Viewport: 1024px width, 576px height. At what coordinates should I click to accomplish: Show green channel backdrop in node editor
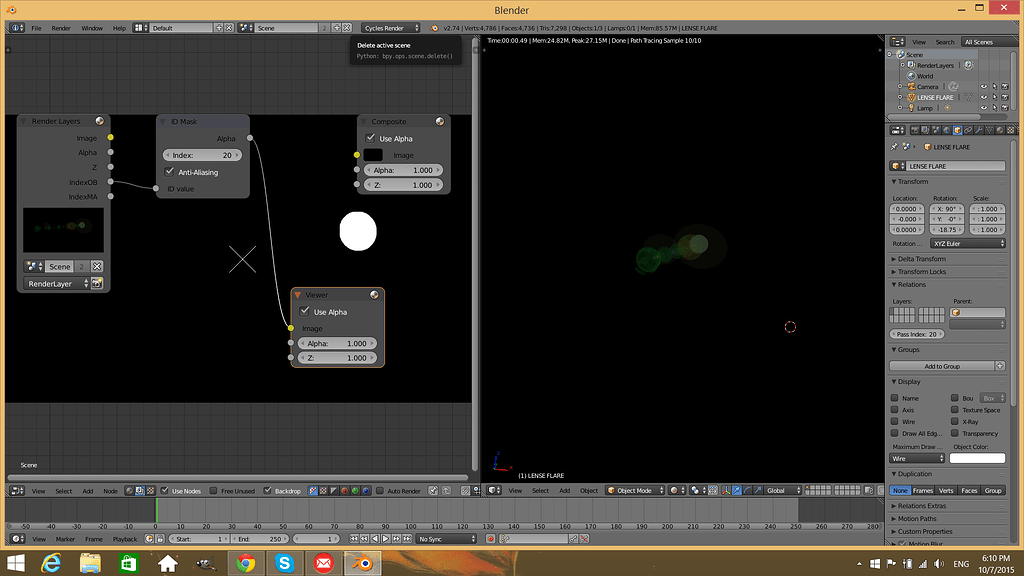(x=355, y=490)
